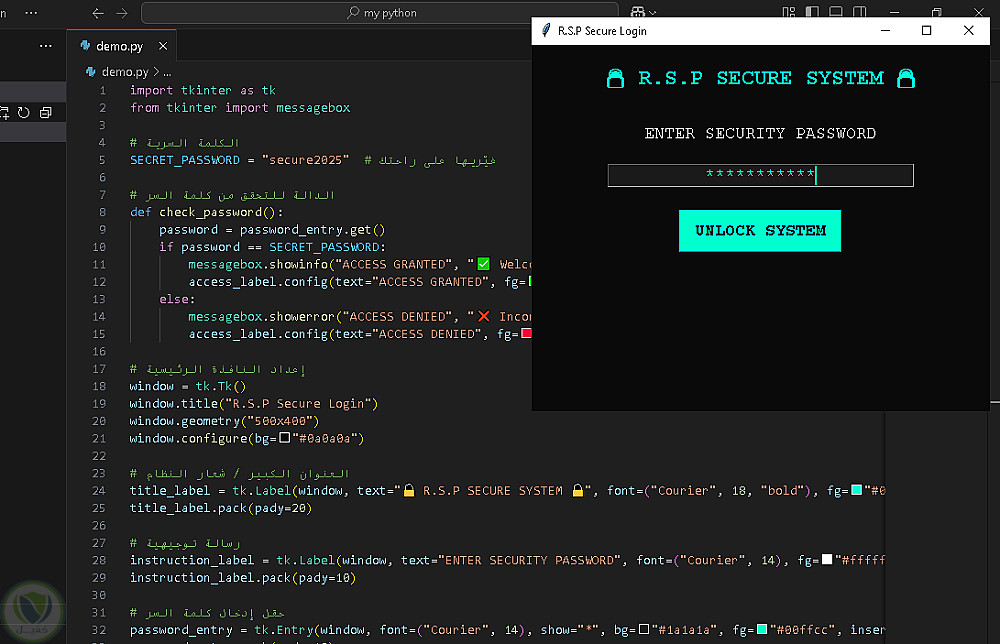
Task: Close the demo.py editor tab
Action: tap(163, 46)
